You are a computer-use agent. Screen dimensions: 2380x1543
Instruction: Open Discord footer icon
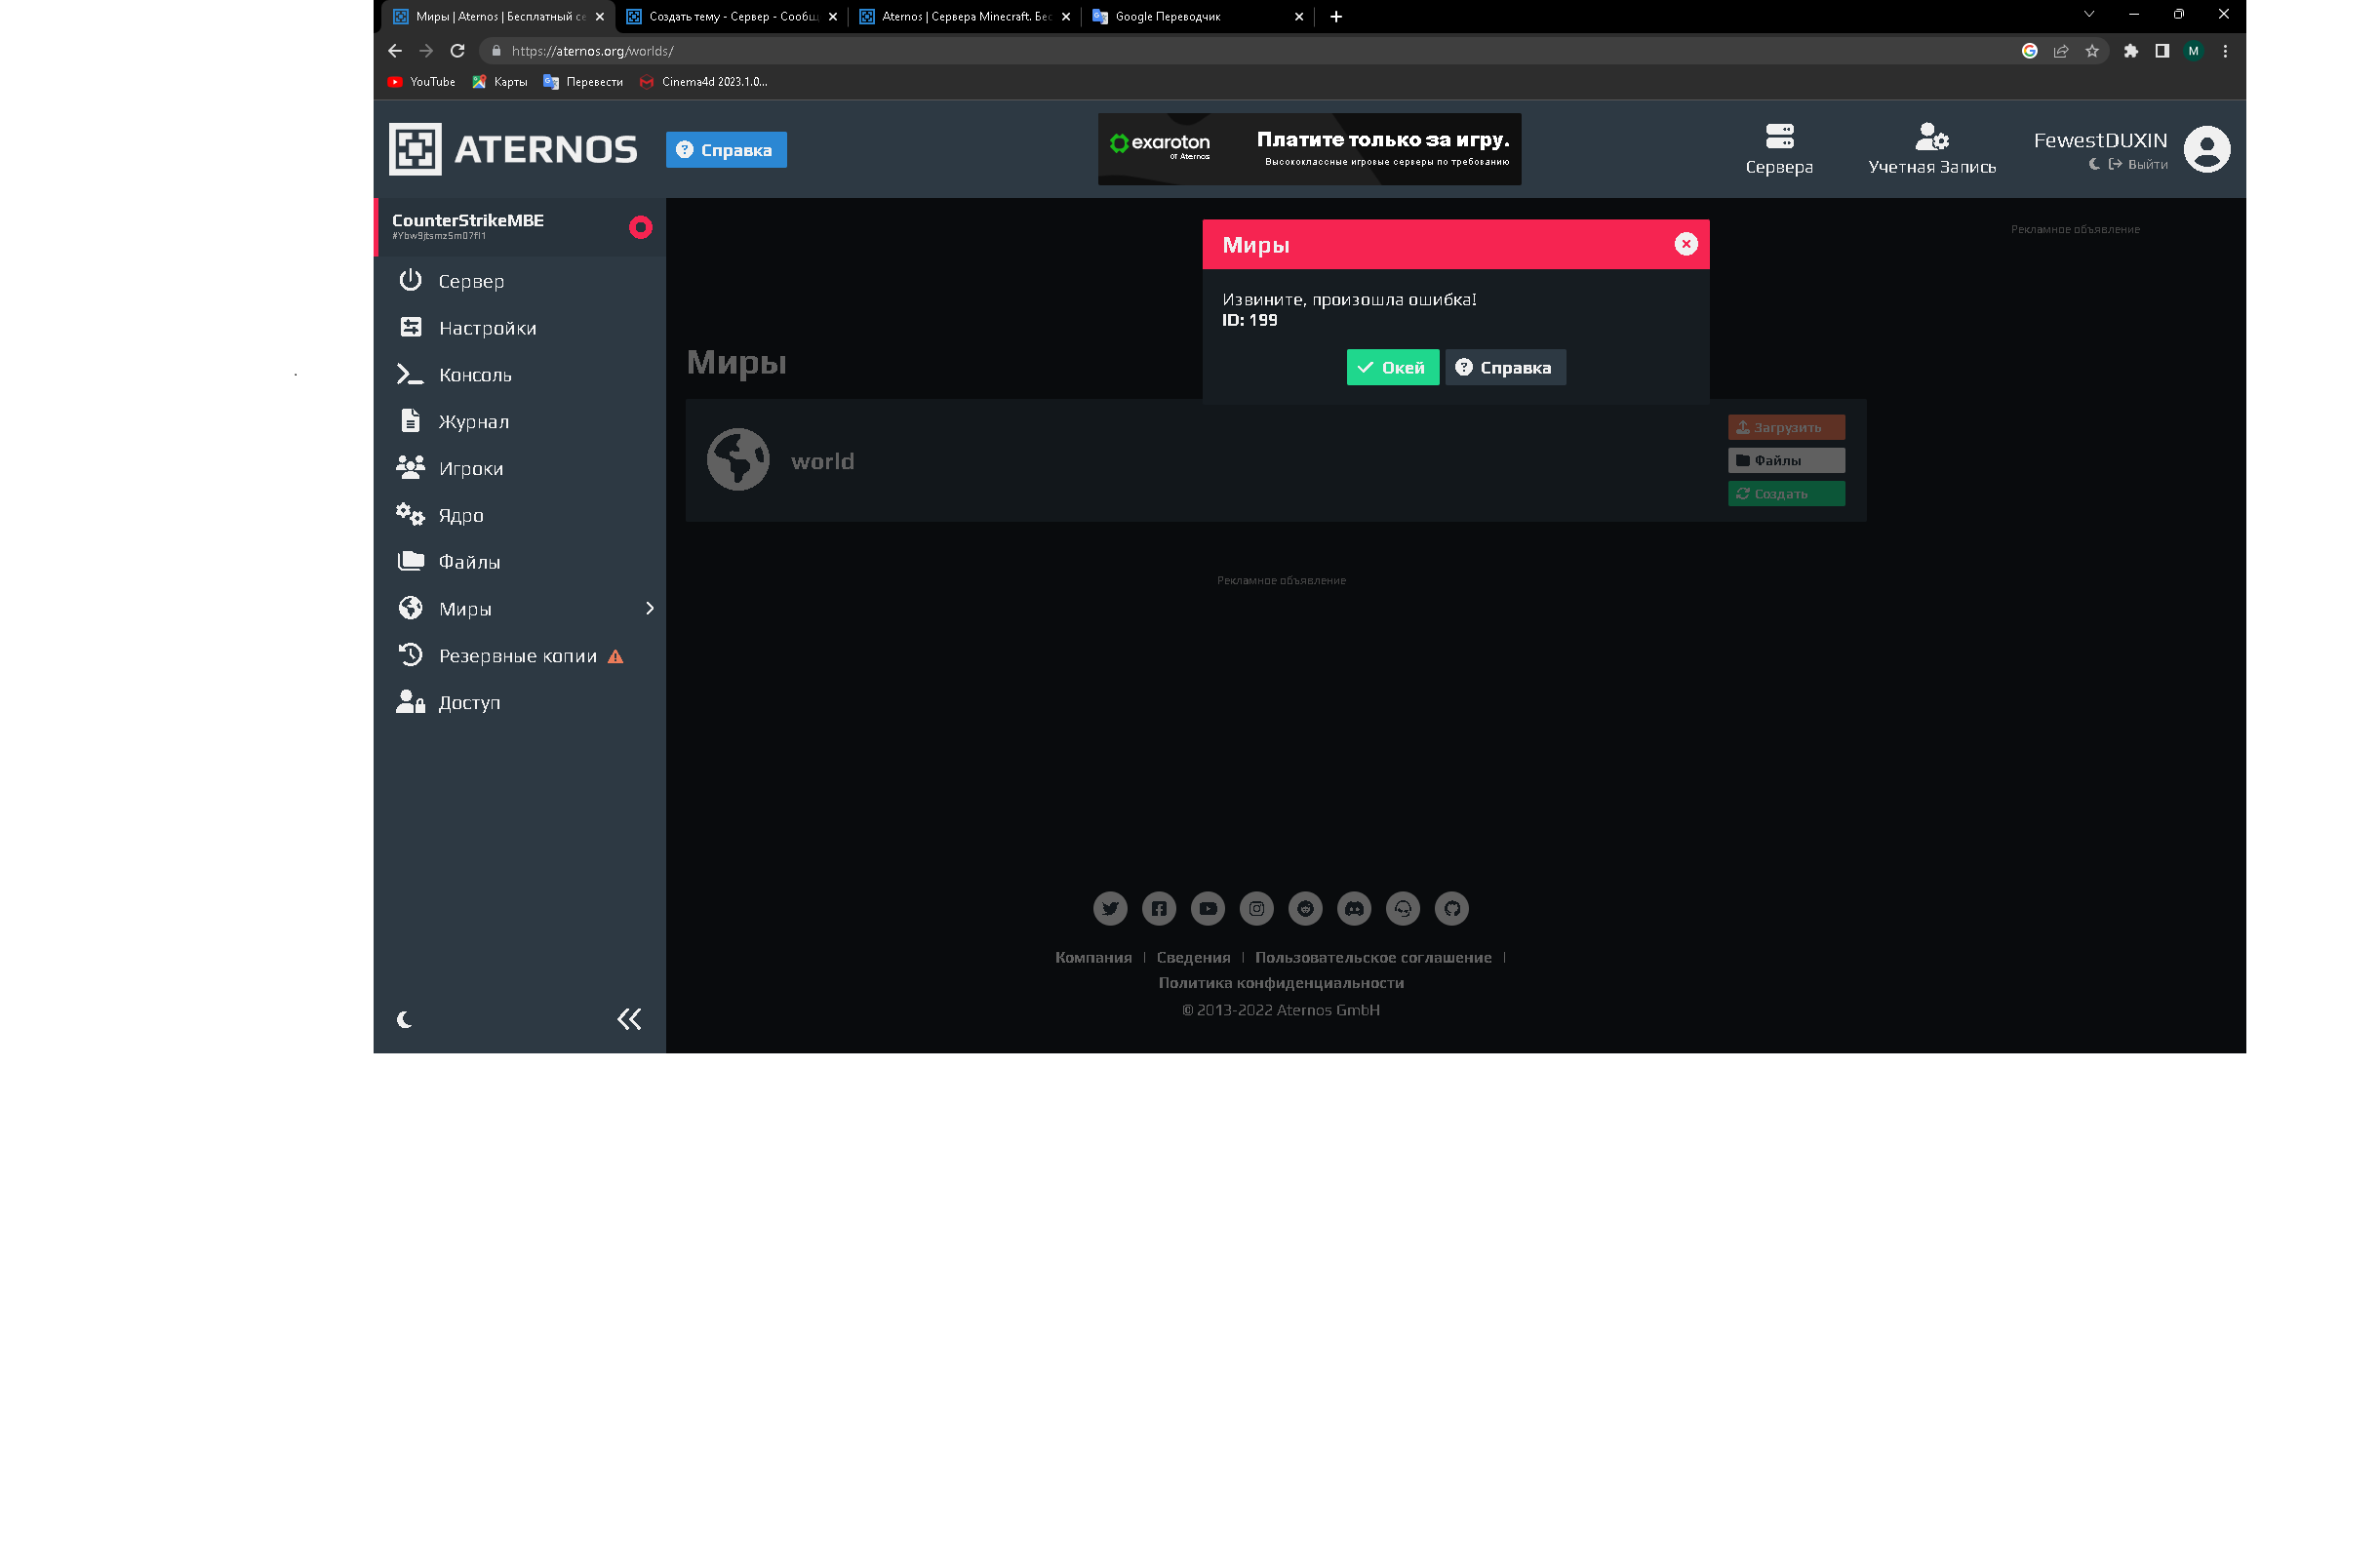click(1354, 909)
